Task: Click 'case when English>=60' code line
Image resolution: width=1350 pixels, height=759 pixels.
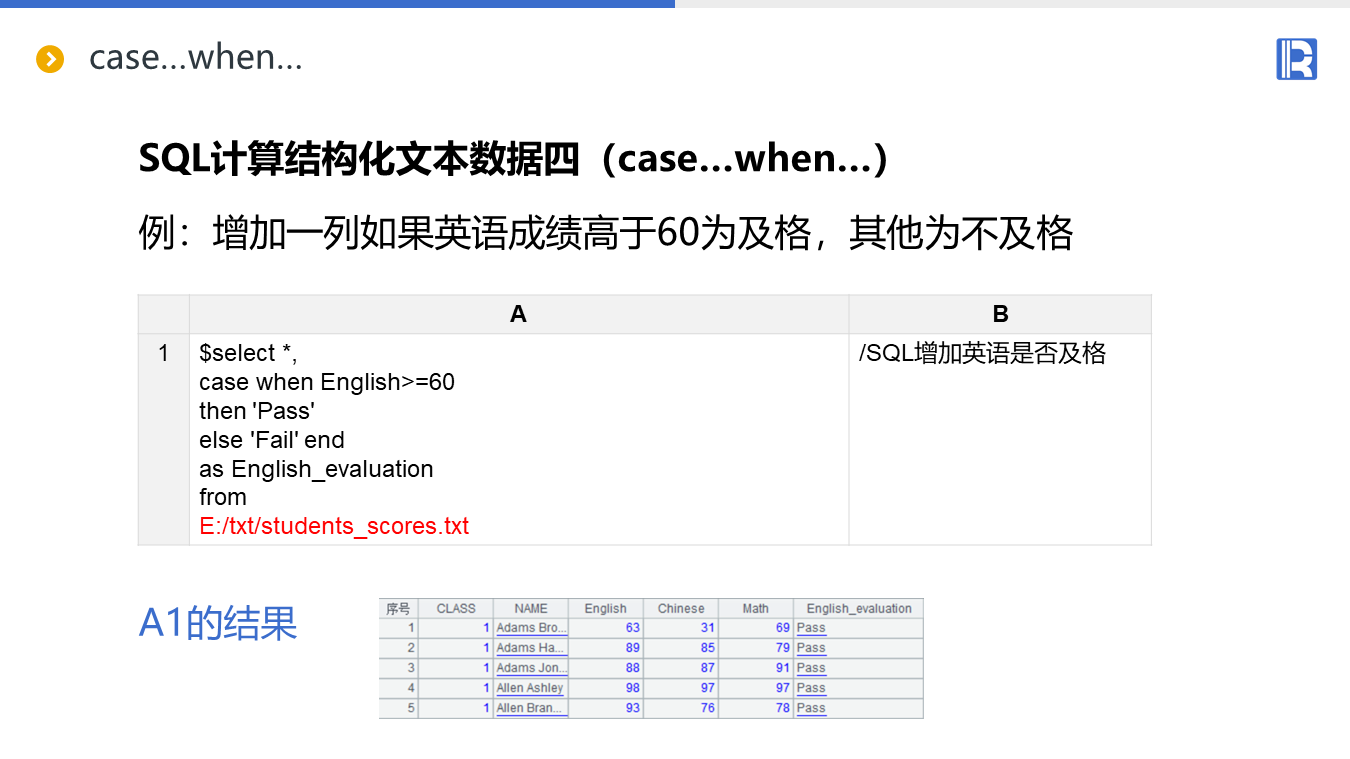Action: (x=327, y=382)
